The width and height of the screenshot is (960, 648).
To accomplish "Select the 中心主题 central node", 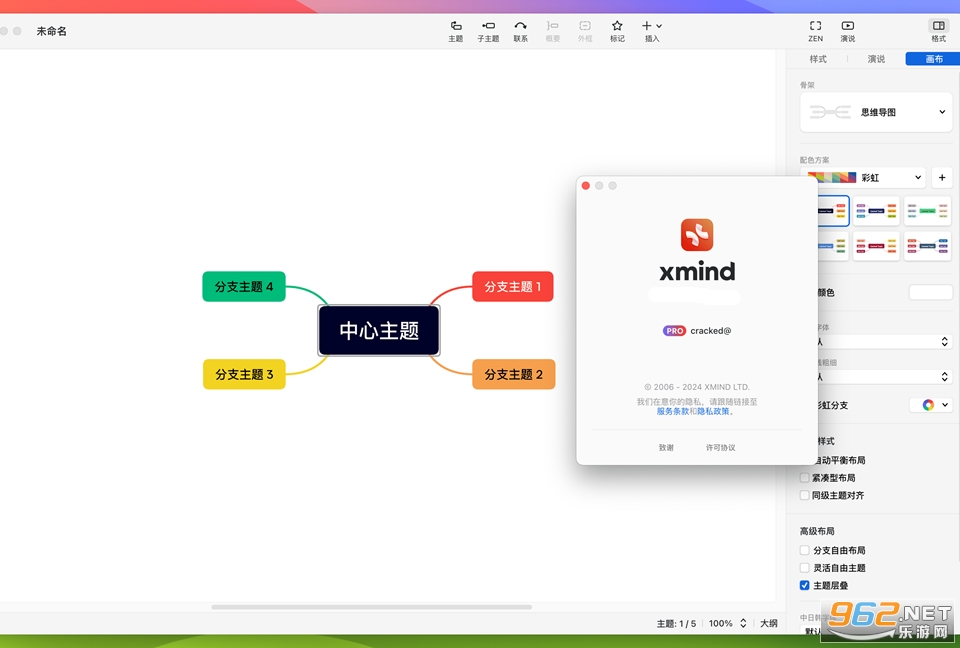I will (379, 331).
